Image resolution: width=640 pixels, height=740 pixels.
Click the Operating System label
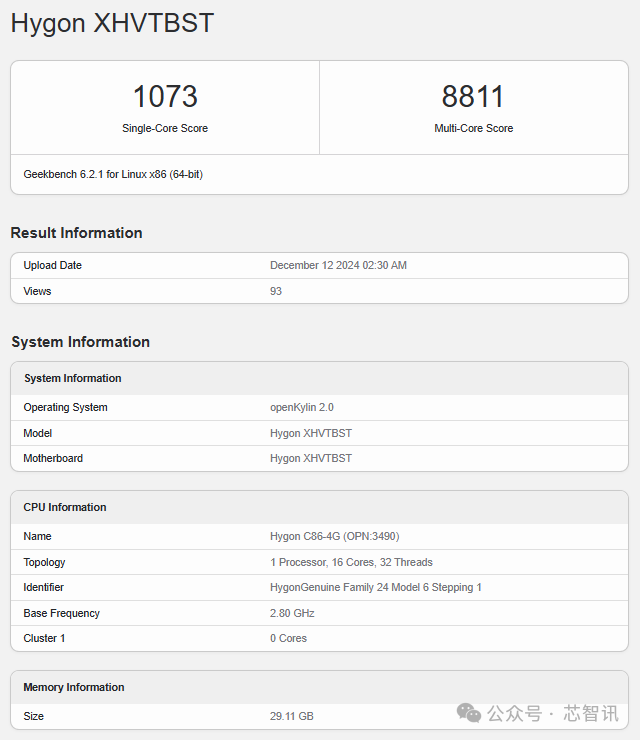pos(66,407)
